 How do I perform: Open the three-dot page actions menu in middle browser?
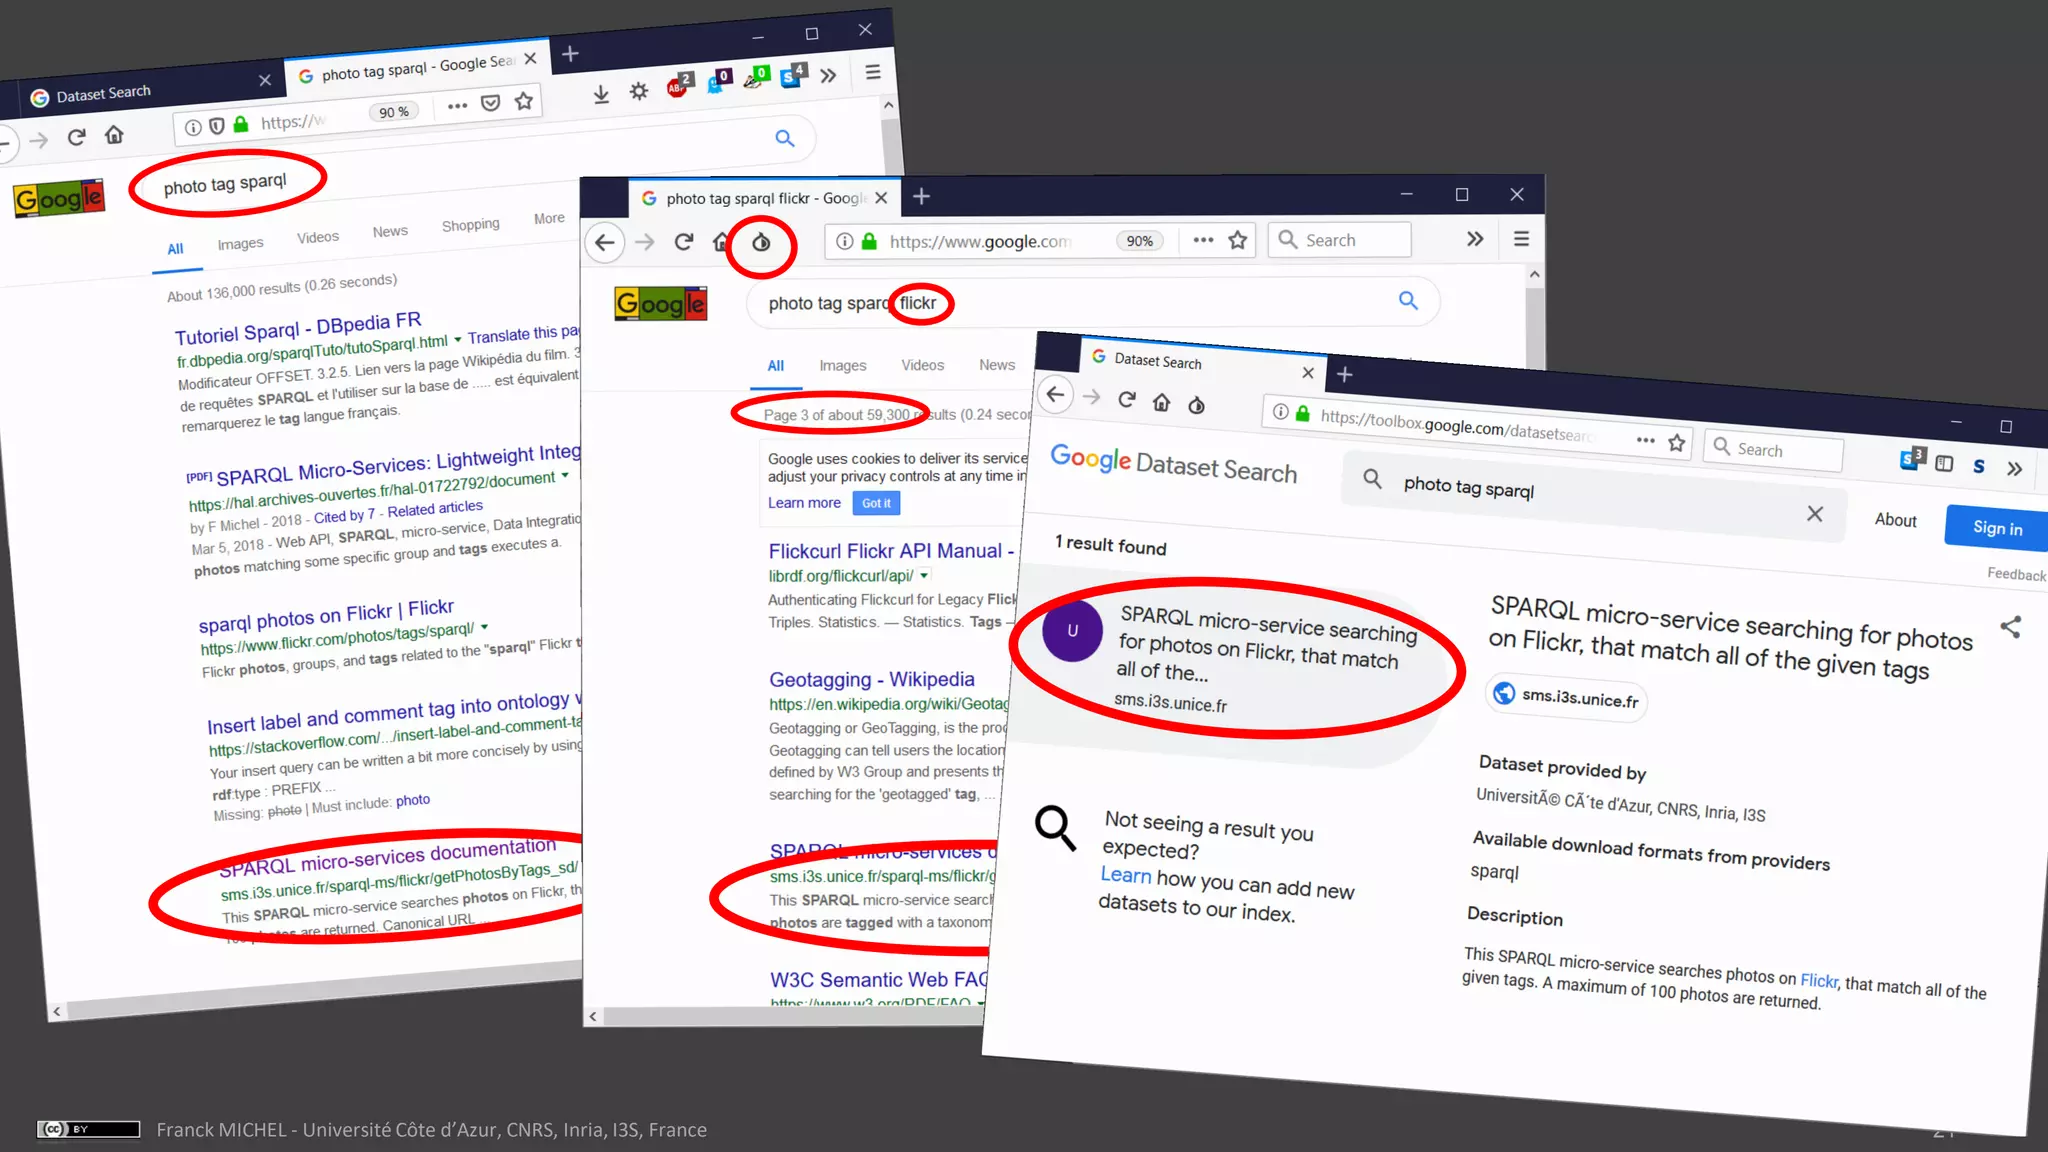(1203, 240)
